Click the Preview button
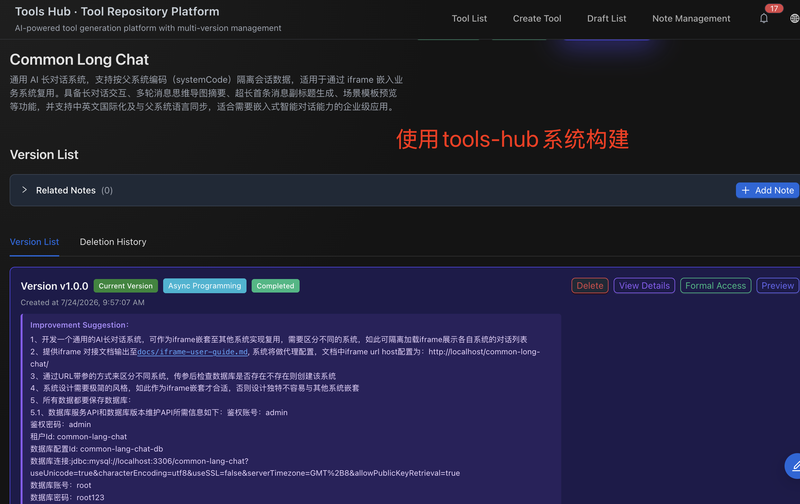This screenshot has height=504, width=800. 778,286
